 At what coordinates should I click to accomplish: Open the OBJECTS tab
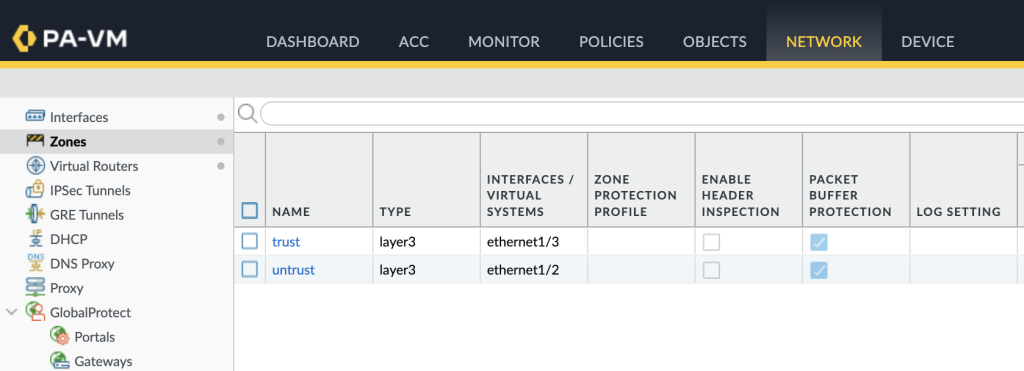[715, 42]
